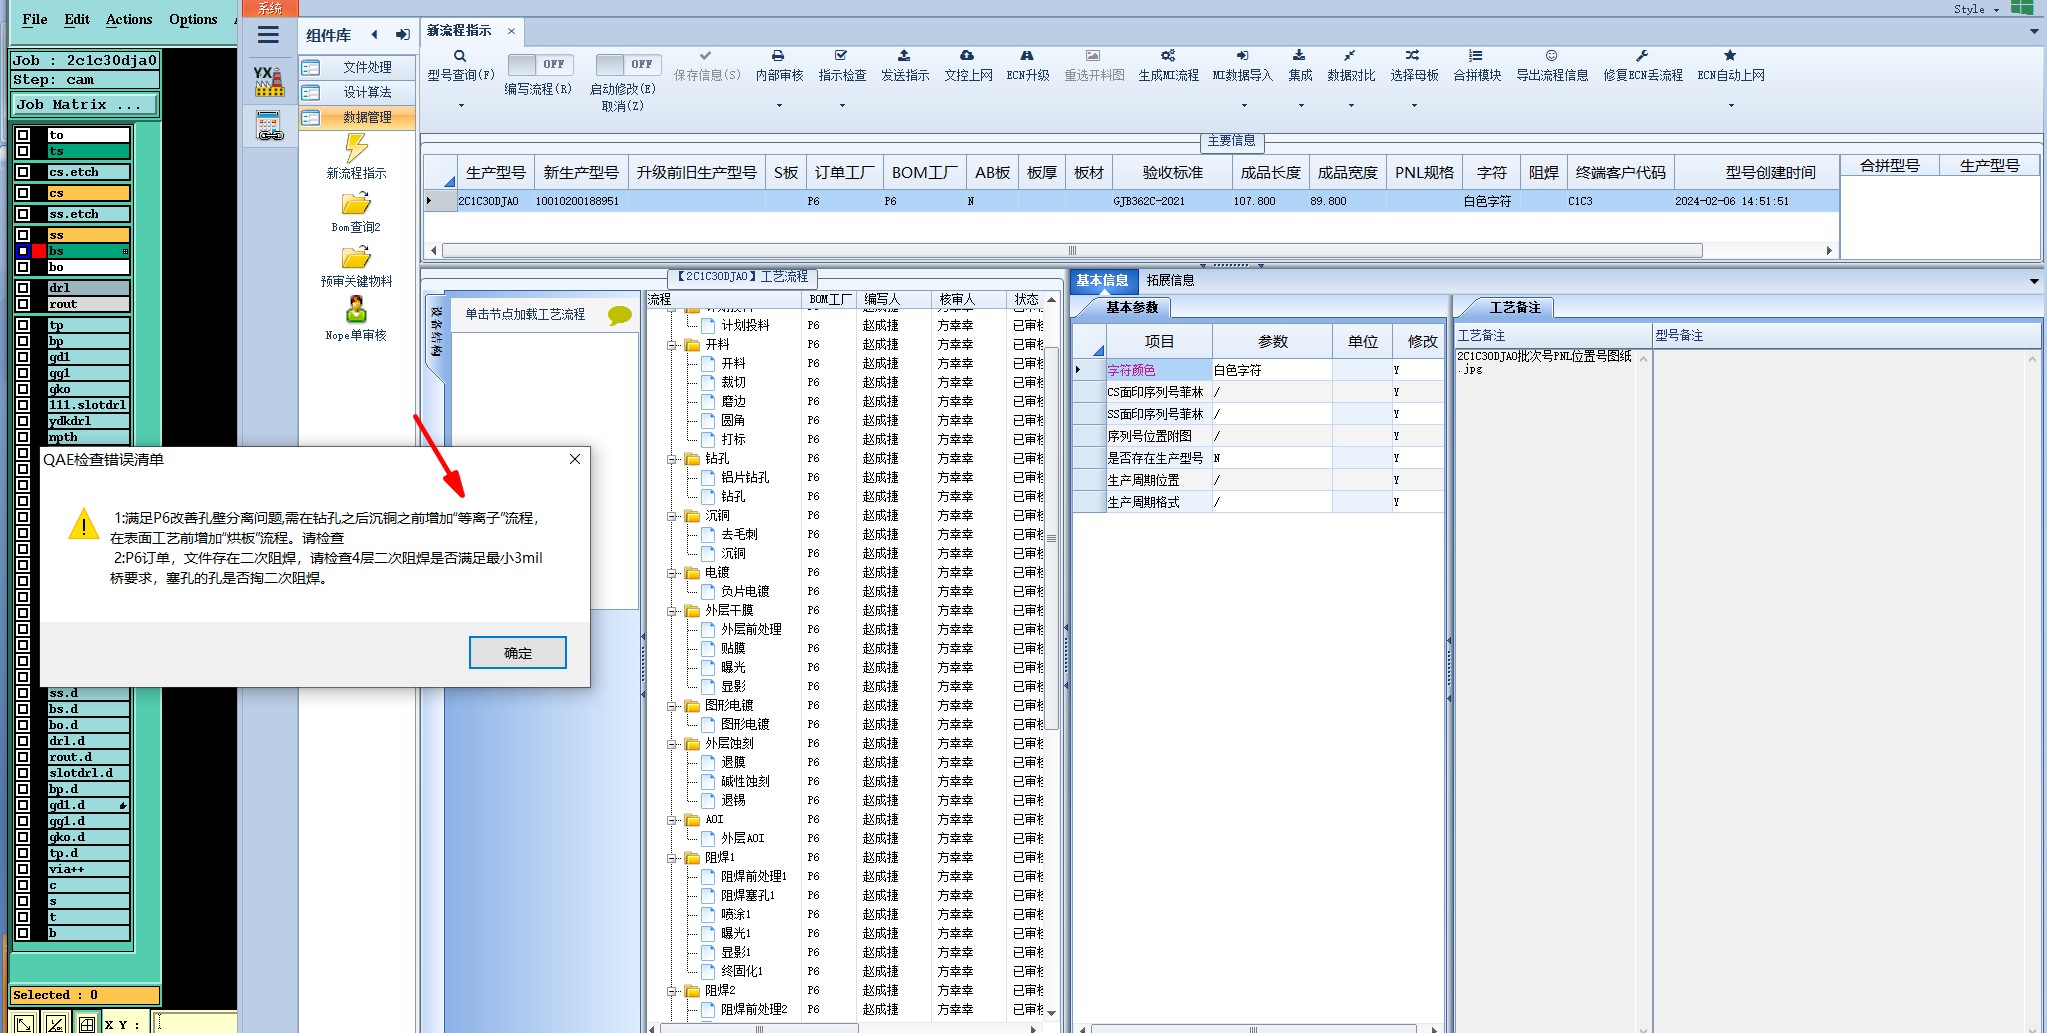Open dropdown arrow under 指示检查

[842, 105]
